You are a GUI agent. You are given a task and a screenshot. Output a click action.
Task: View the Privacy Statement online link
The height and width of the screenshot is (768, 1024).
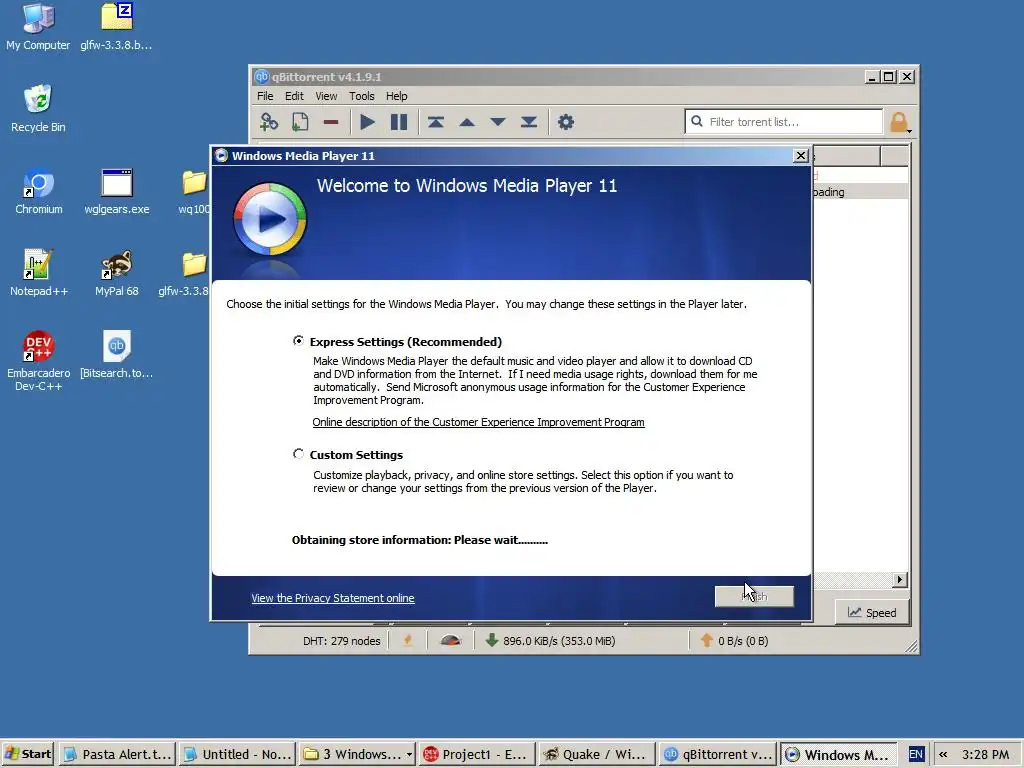[332, 598]
